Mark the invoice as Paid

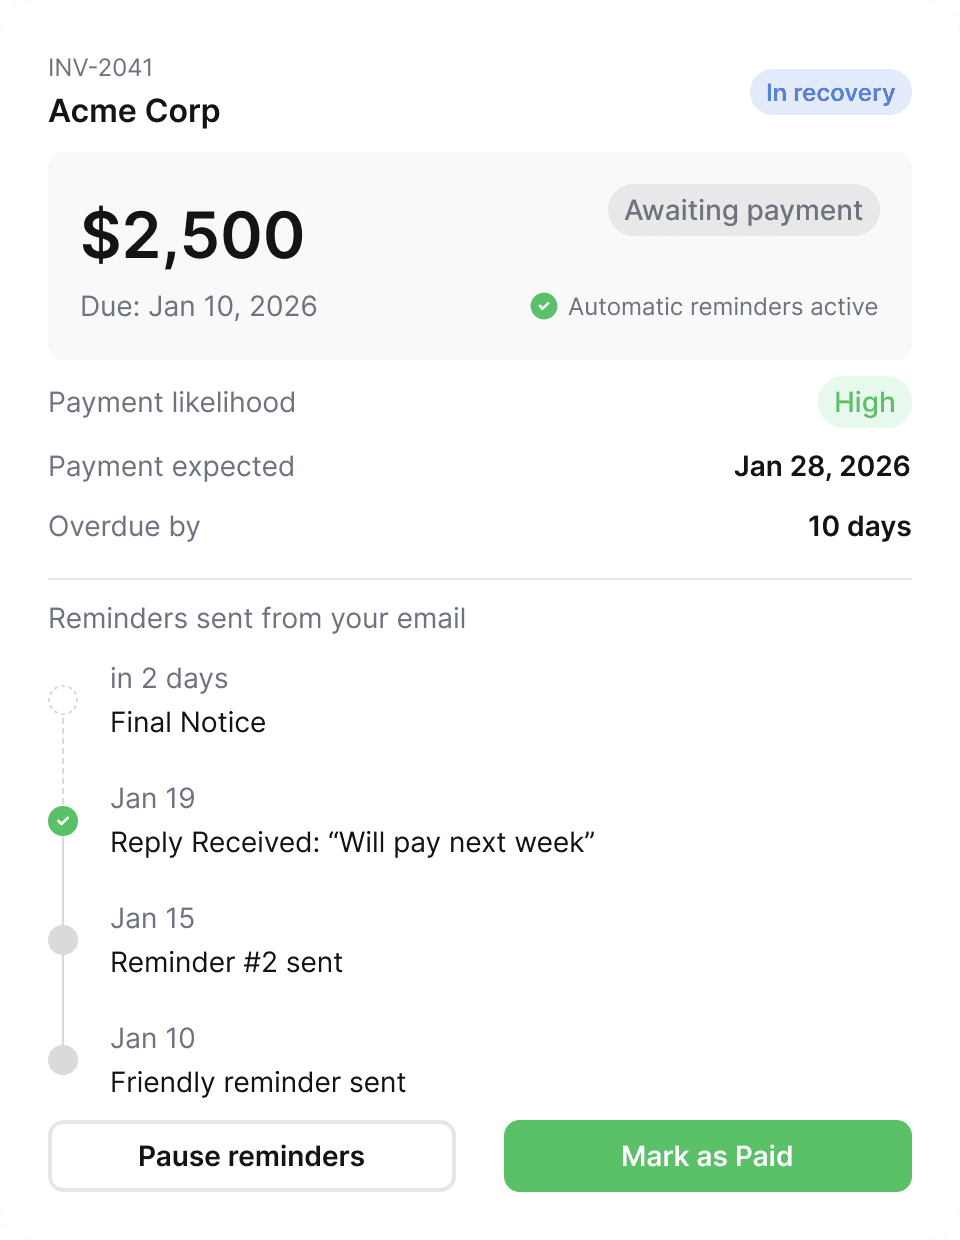707,1156
